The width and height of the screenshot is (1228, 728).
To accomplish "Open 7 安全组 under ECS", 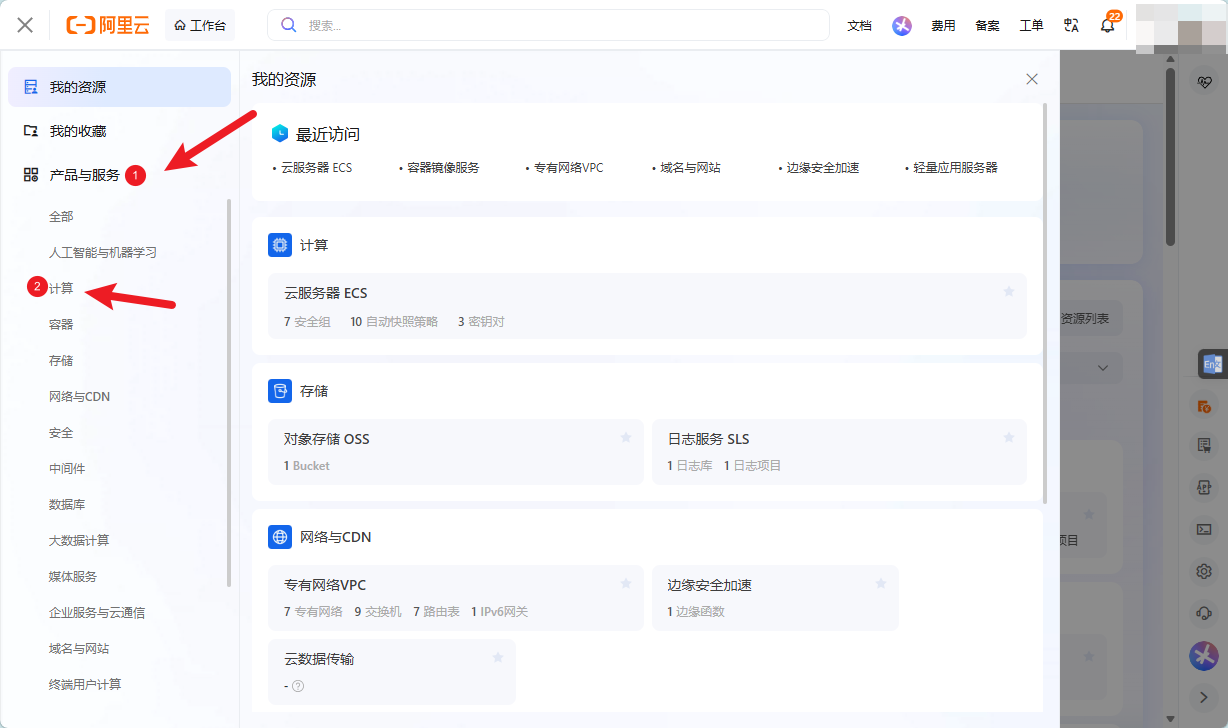I will [x=307, y=322].
